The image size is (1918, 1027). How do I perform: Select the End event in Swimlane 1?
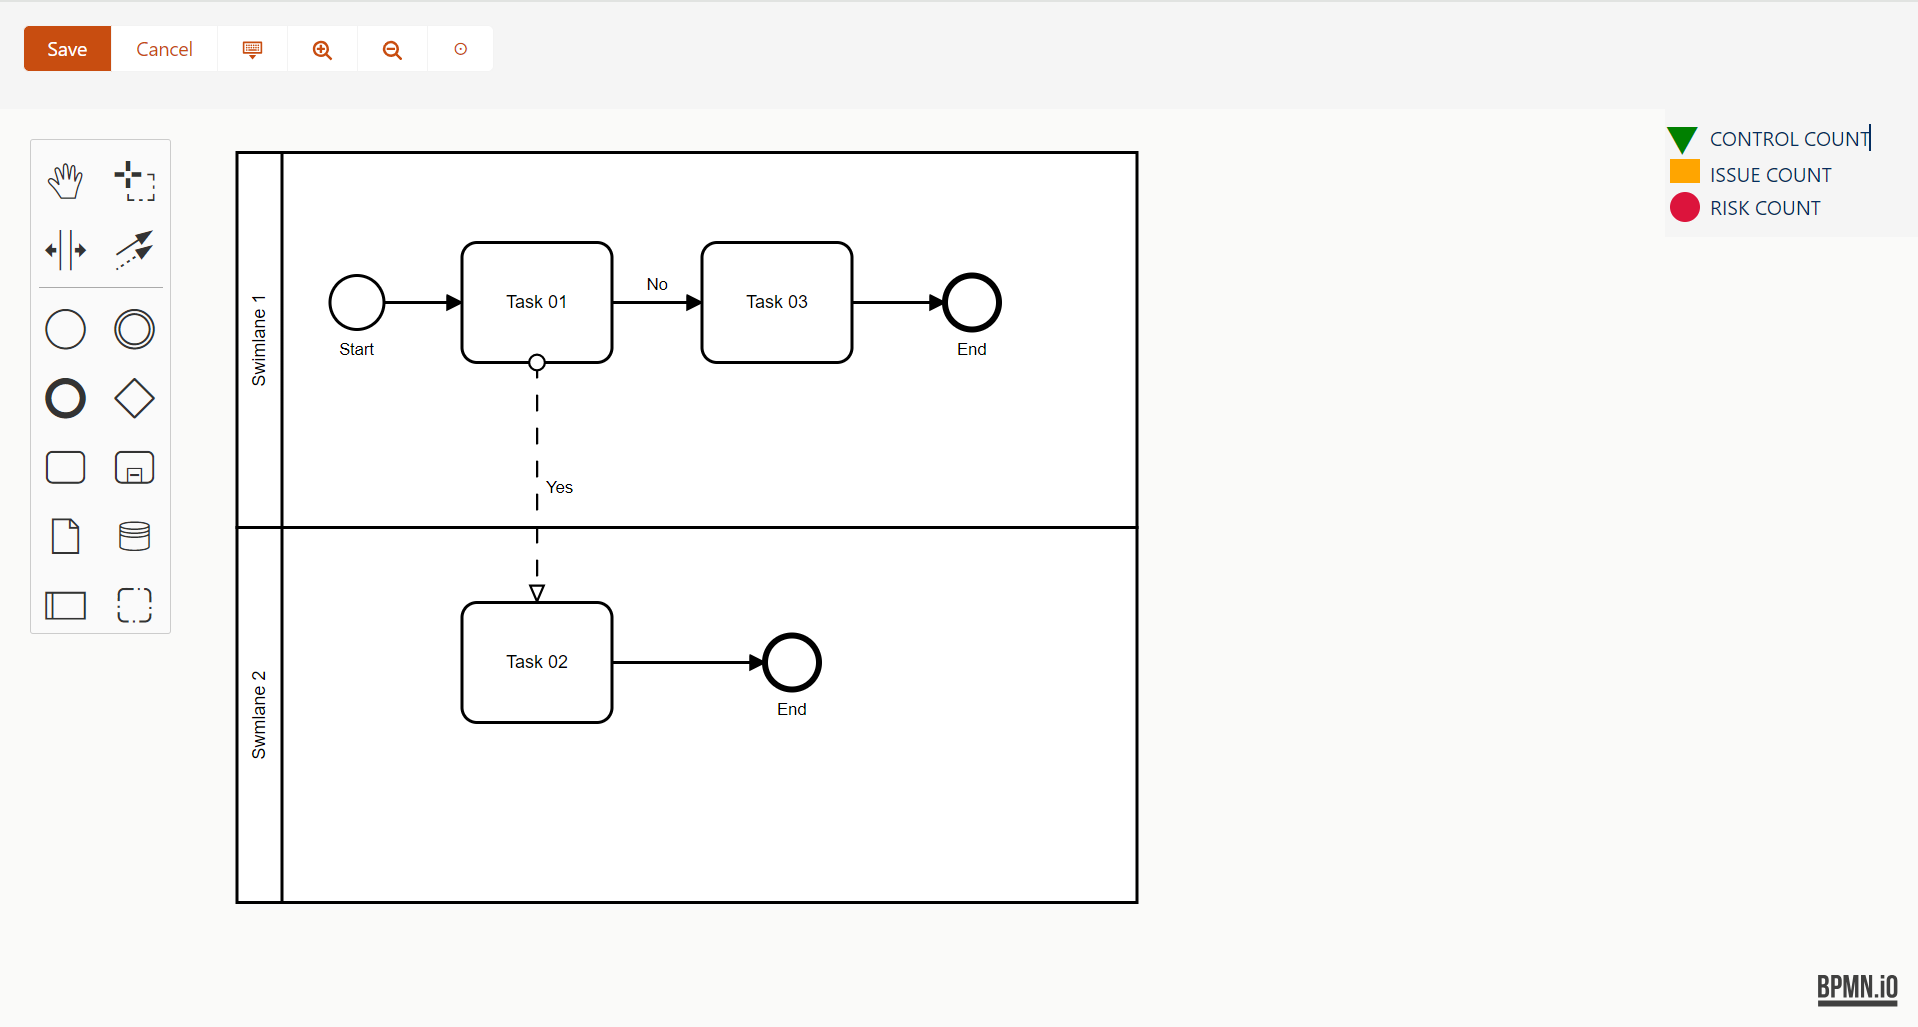click(972, 302)
